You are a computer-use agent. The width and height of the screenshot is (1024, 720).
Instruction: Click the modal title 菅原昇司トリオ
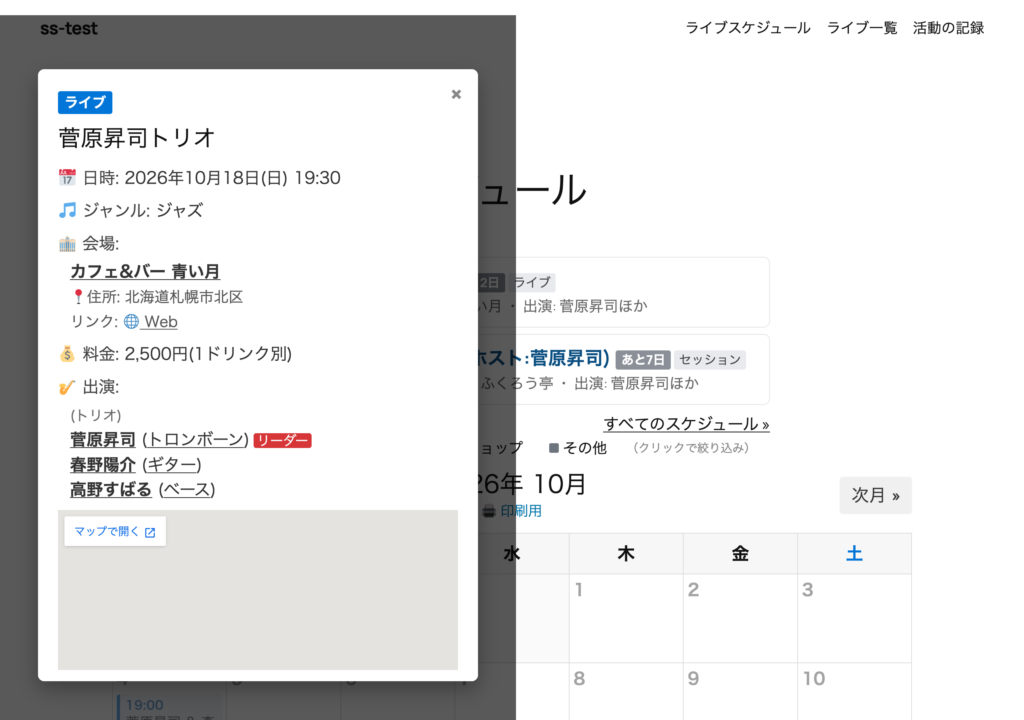(136, 138)
